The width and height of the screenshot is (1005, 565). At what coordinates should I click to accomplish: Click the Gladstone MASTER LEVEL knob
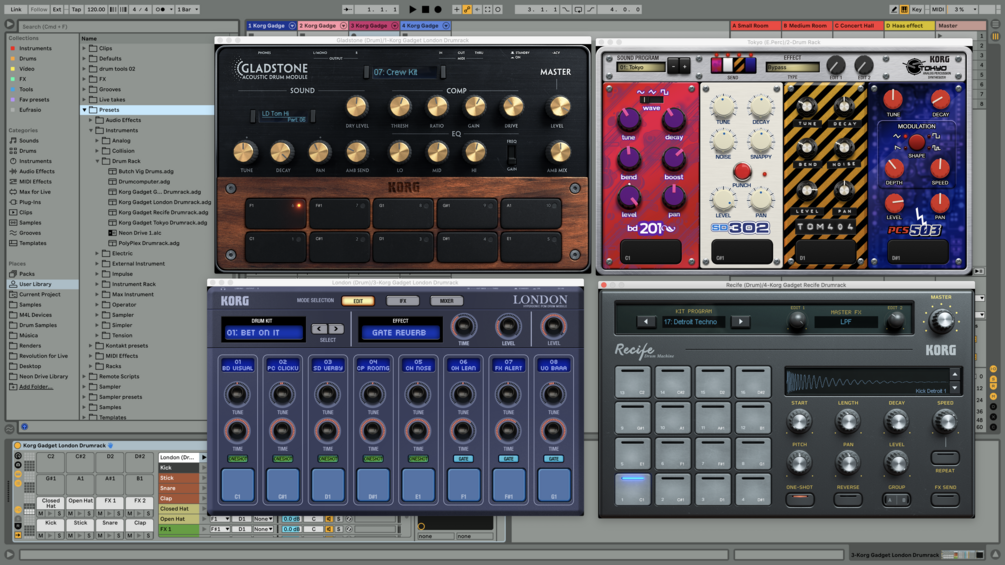pos(559,107)
